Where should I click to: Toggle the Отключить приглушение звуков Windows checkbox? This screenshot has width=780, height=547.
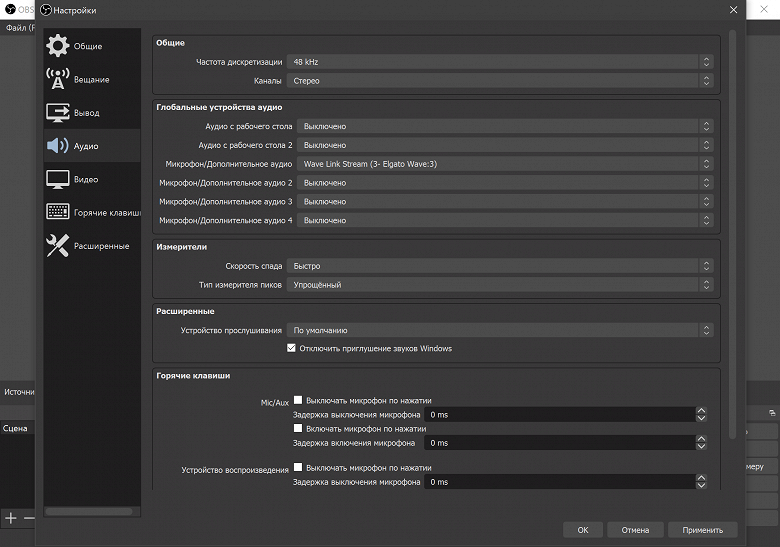[292, 349]
